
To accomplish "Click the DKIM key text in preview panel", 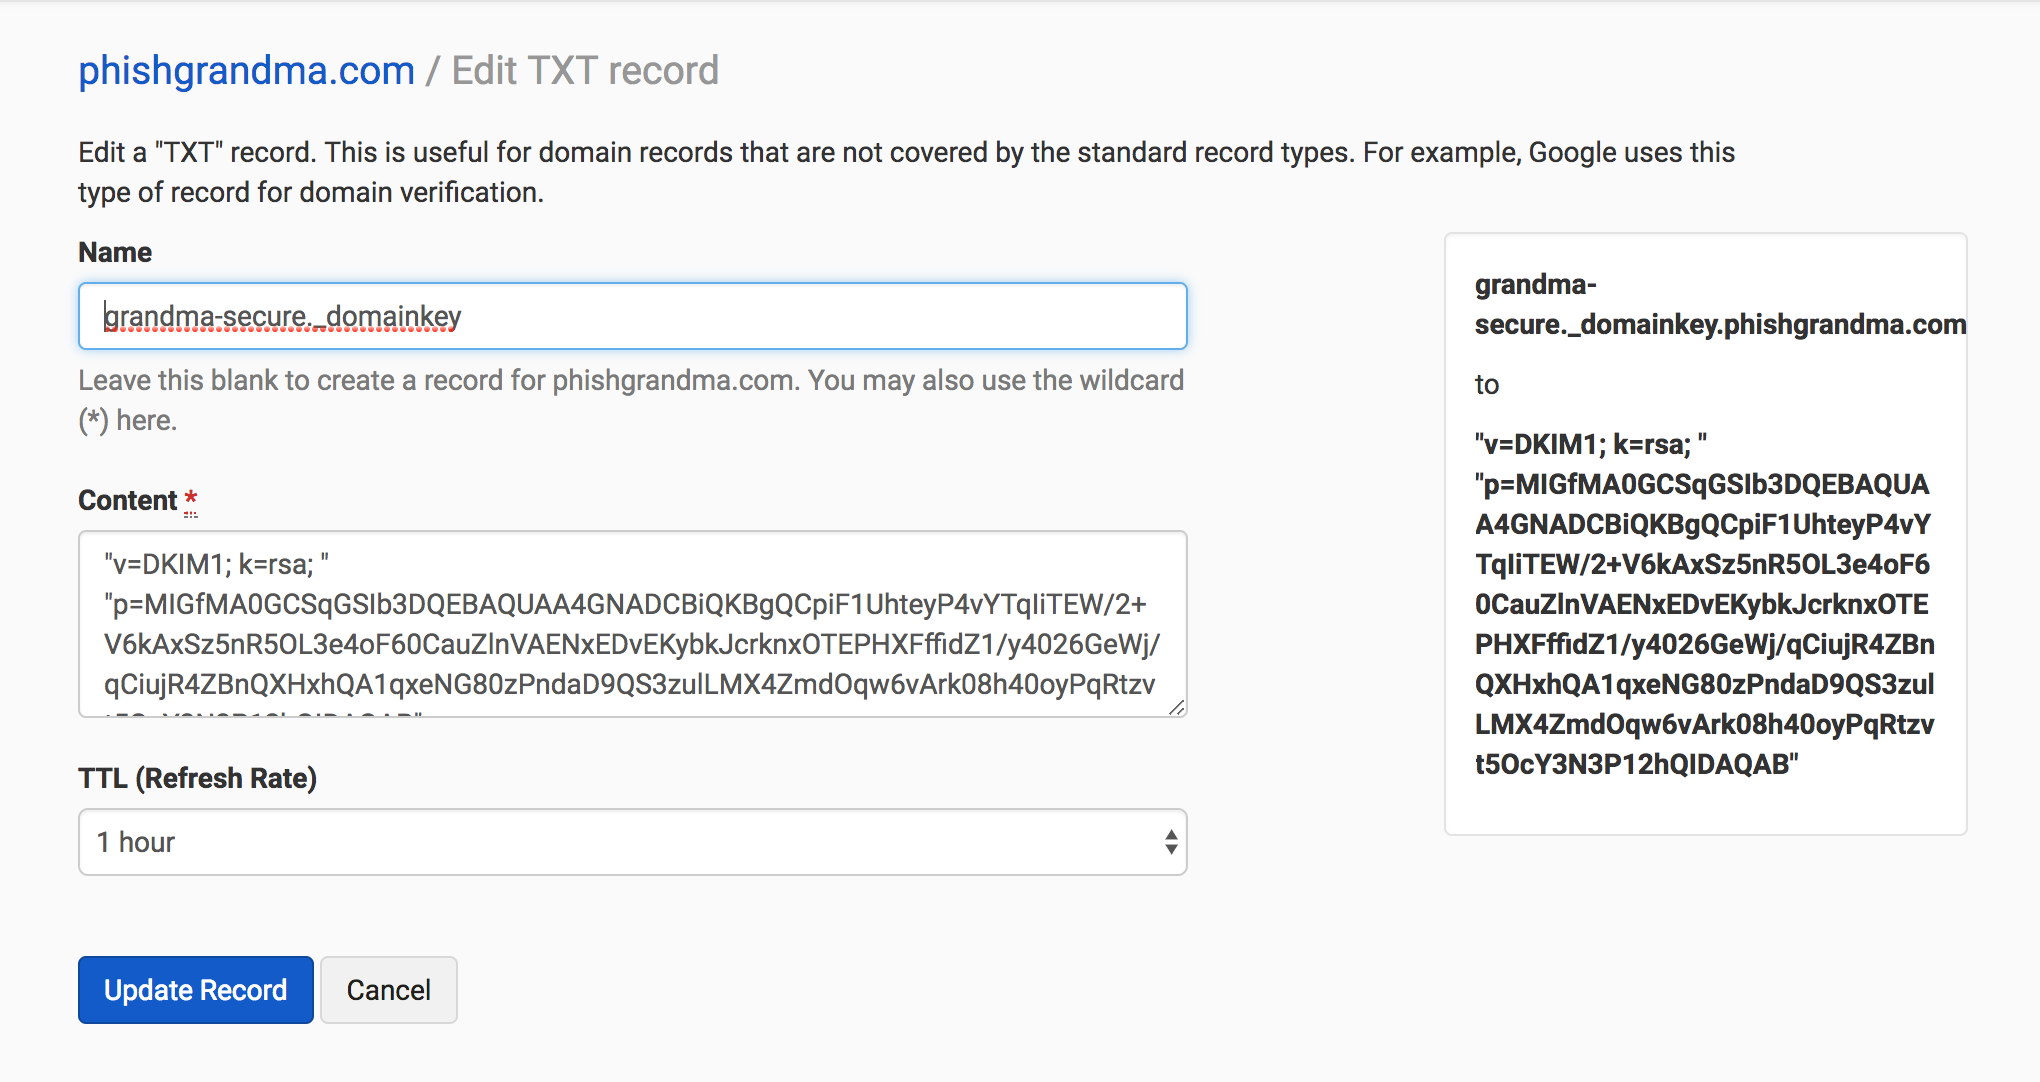I will click(1704, 604).
